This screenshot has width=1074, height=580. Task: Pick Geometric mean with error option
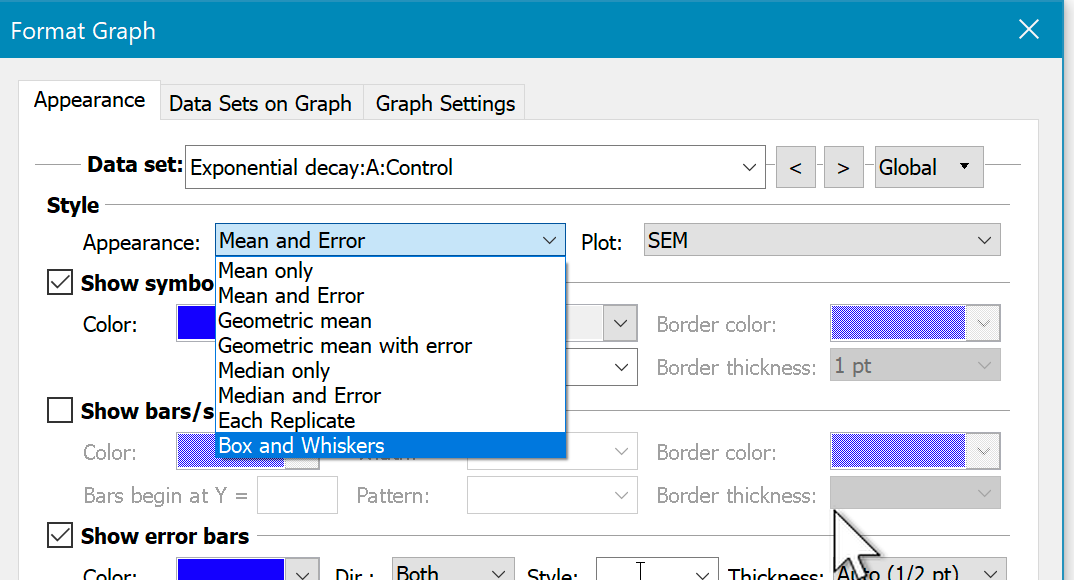tap(345, 346)
